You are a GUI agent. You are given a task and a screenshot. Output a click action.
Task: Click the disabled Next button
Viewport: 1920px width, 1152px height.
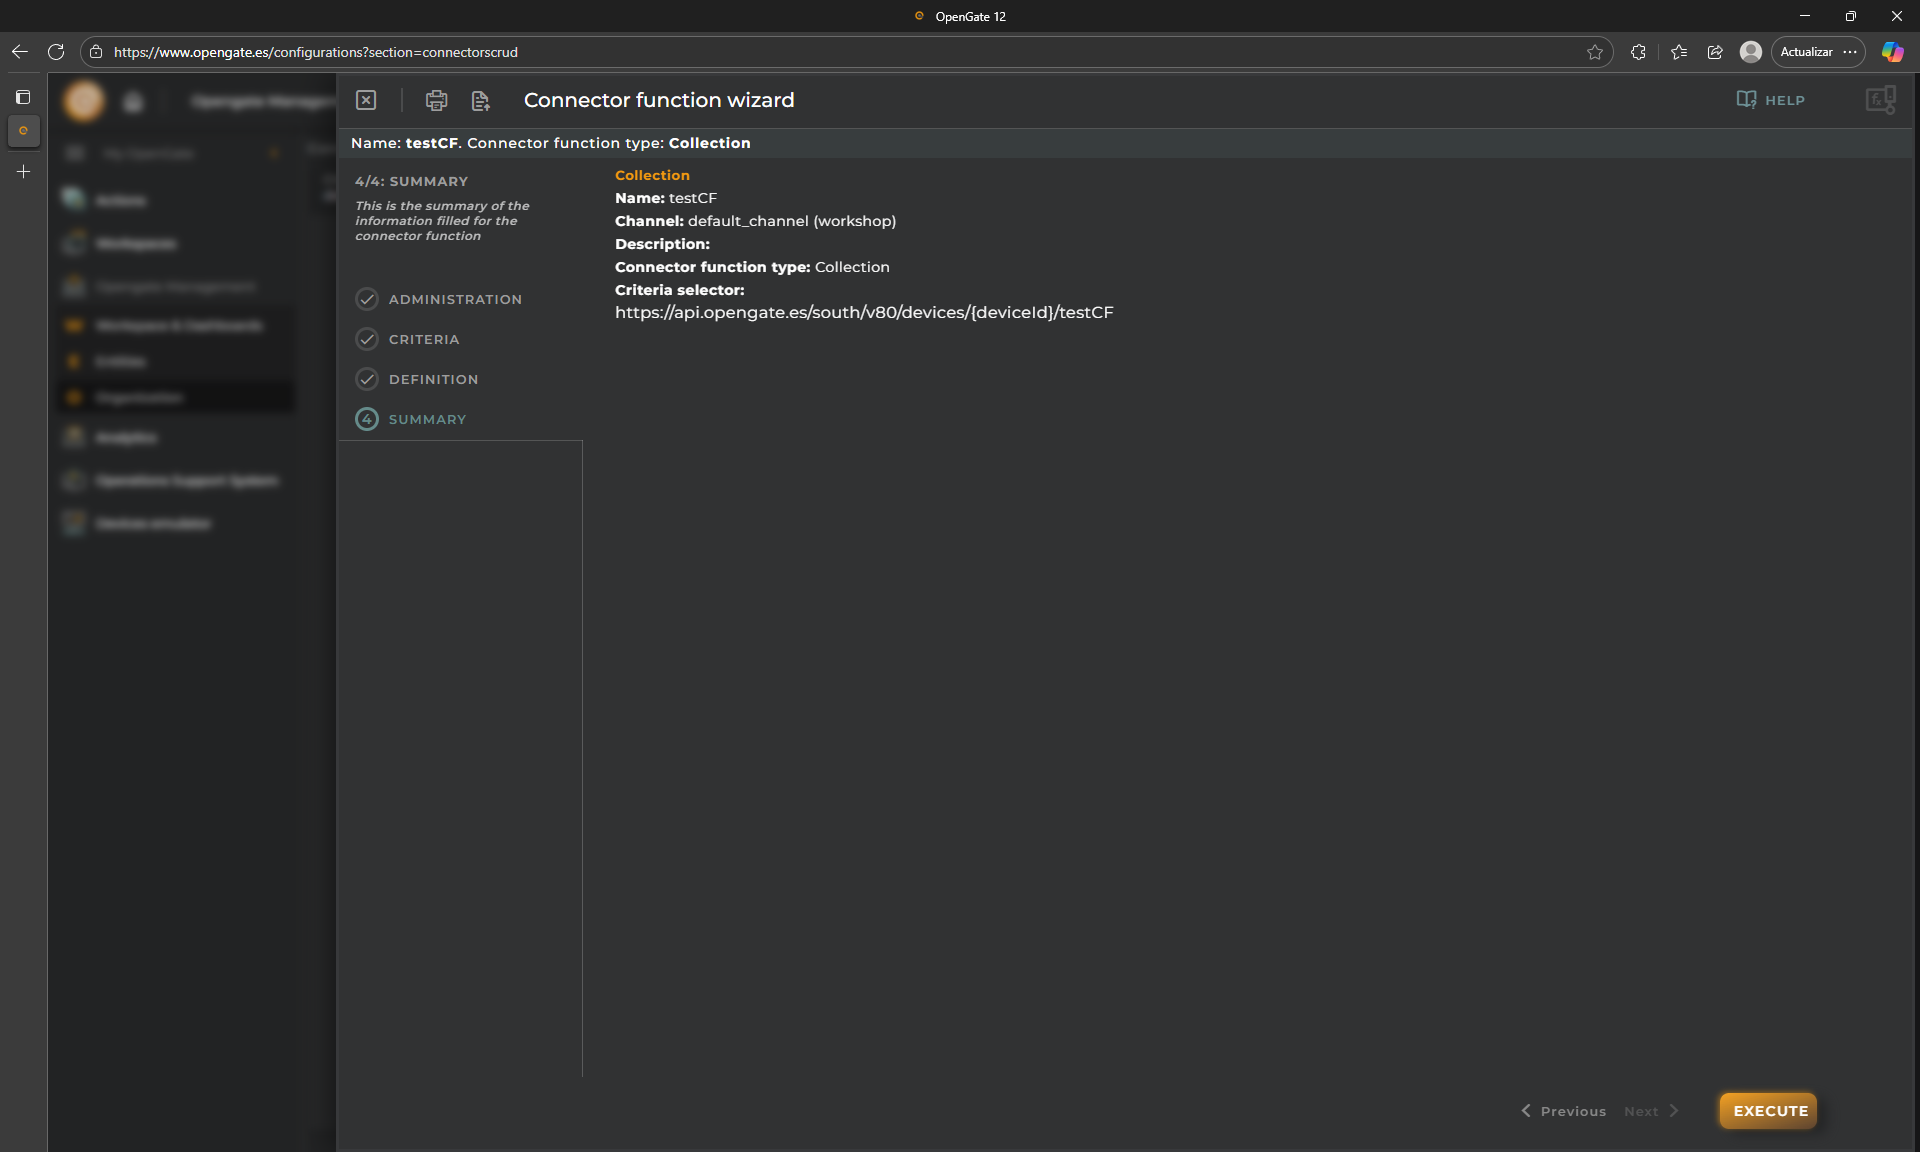1651,1111
